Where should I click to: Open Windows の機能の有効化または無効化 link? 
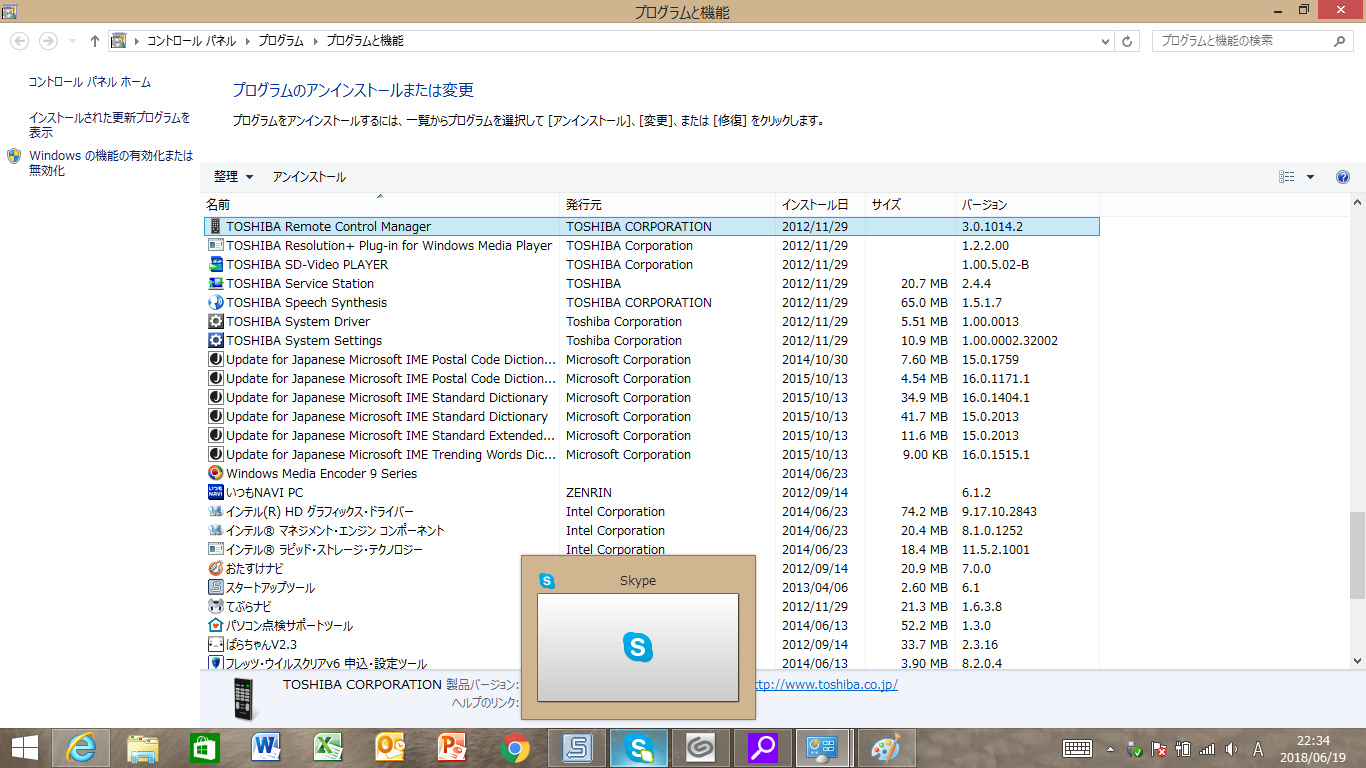[111, 163]
